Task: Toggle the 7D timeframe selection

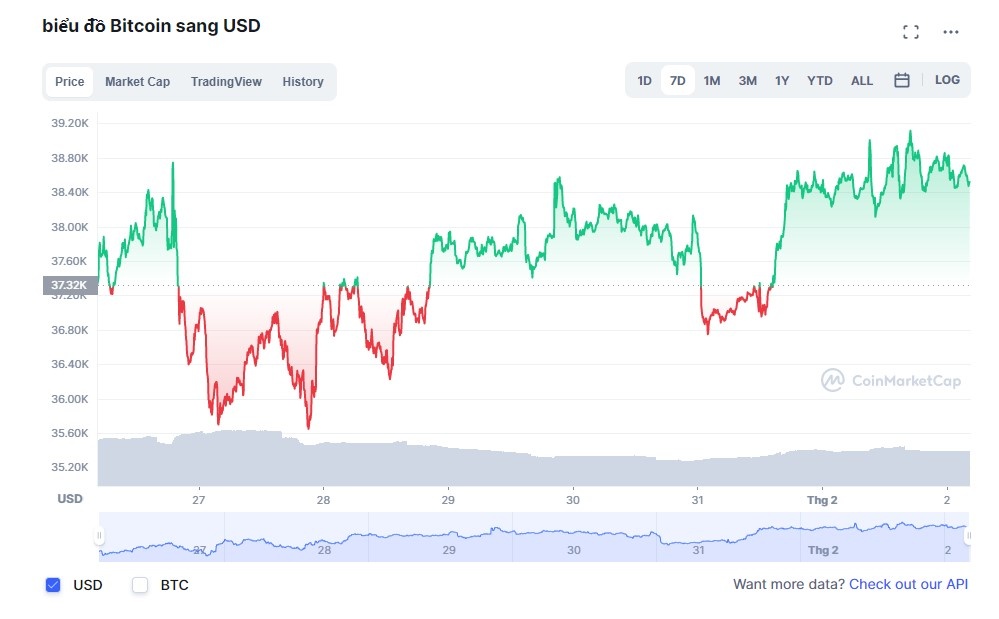Action: [678, 80]
